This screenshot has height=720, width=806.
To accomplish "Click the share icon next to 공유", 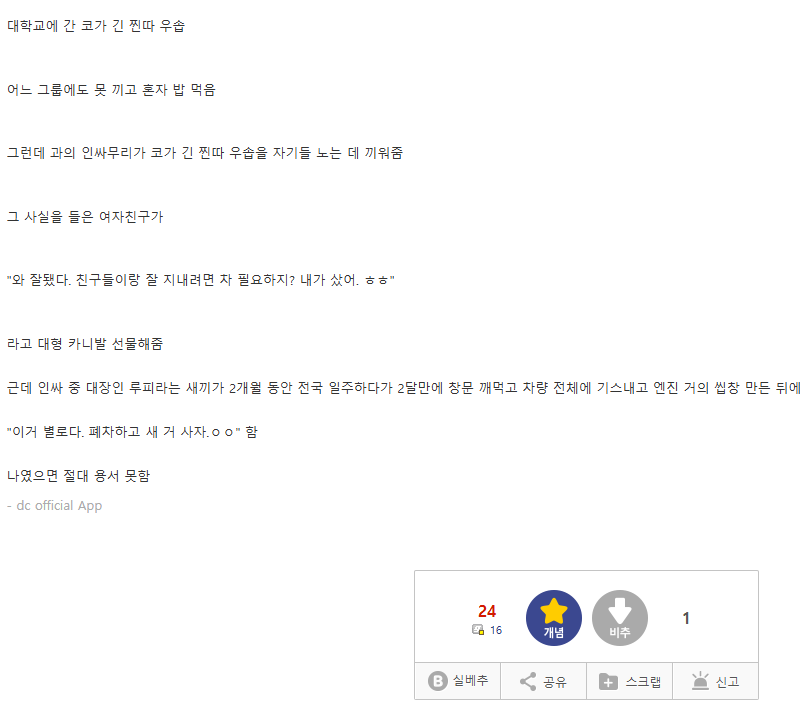I will (528, 681).
